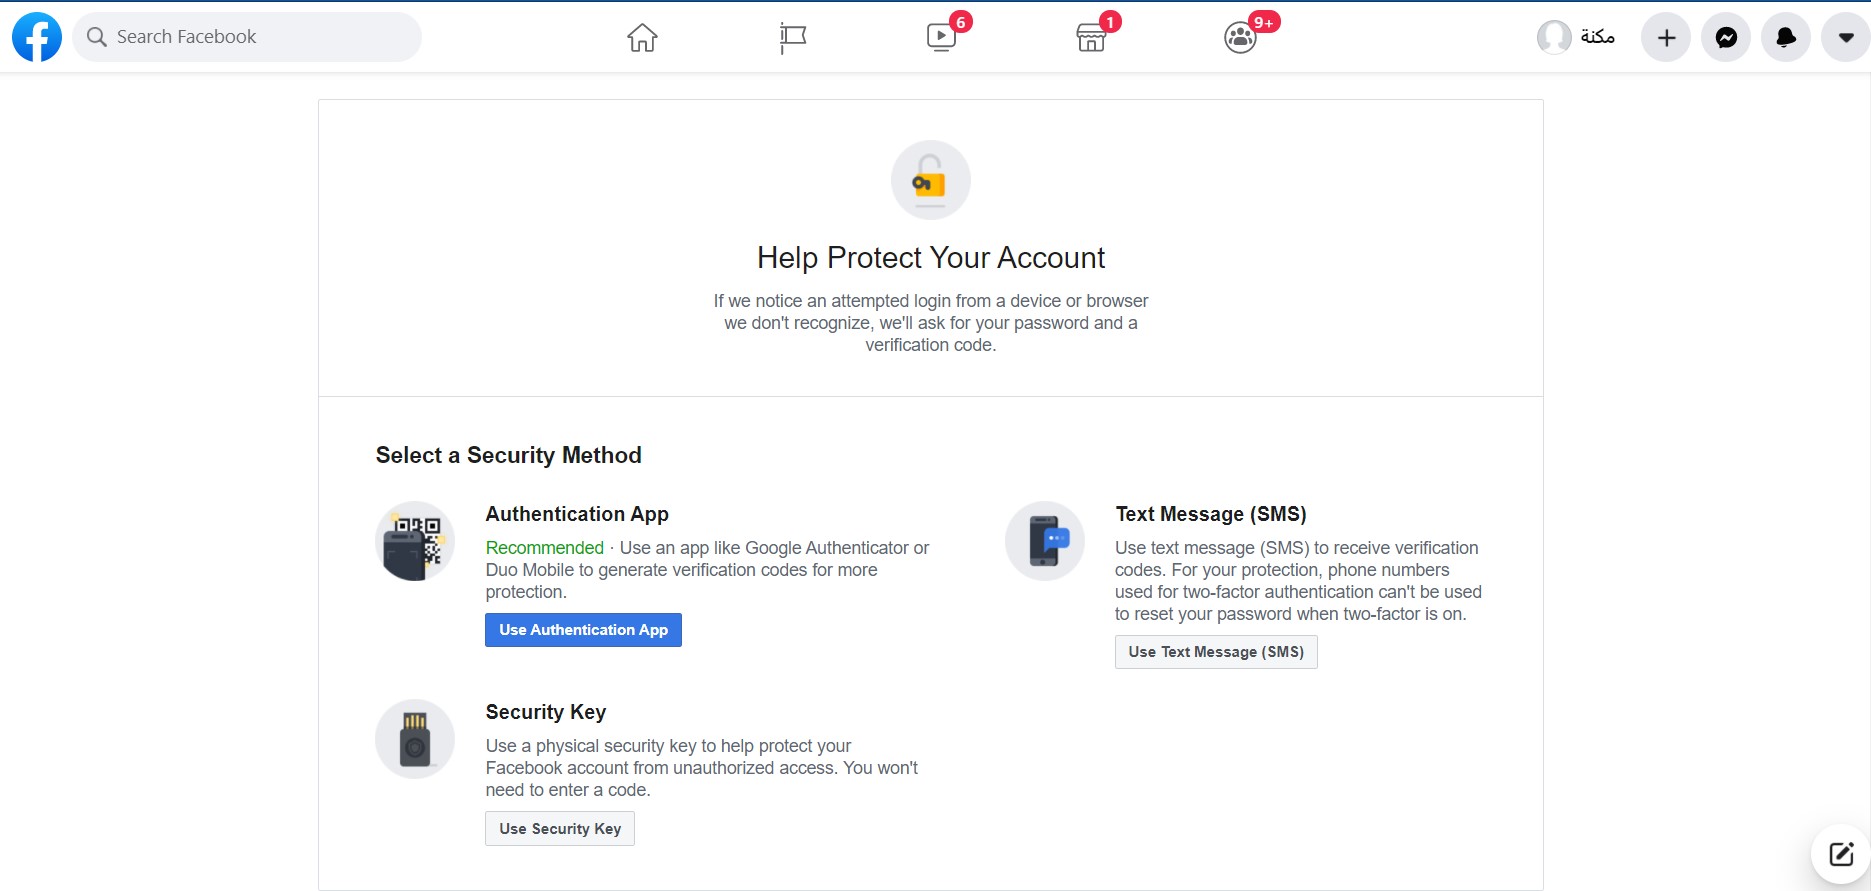Click Use Security Key button
The height and width of the screenshot is (891, 1871).
560,829
